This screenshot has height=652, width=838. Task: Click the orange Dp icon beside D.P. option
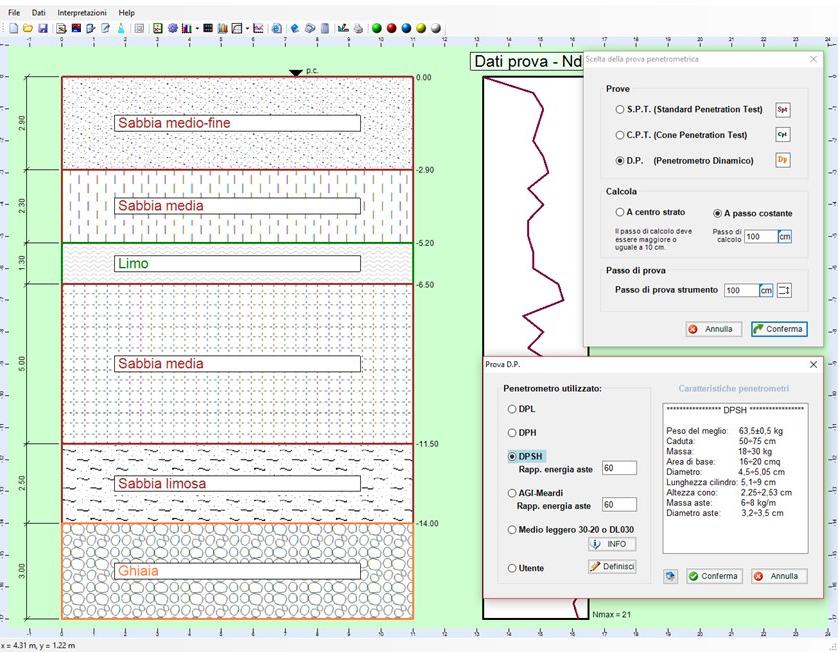click(x=783, y=160)
